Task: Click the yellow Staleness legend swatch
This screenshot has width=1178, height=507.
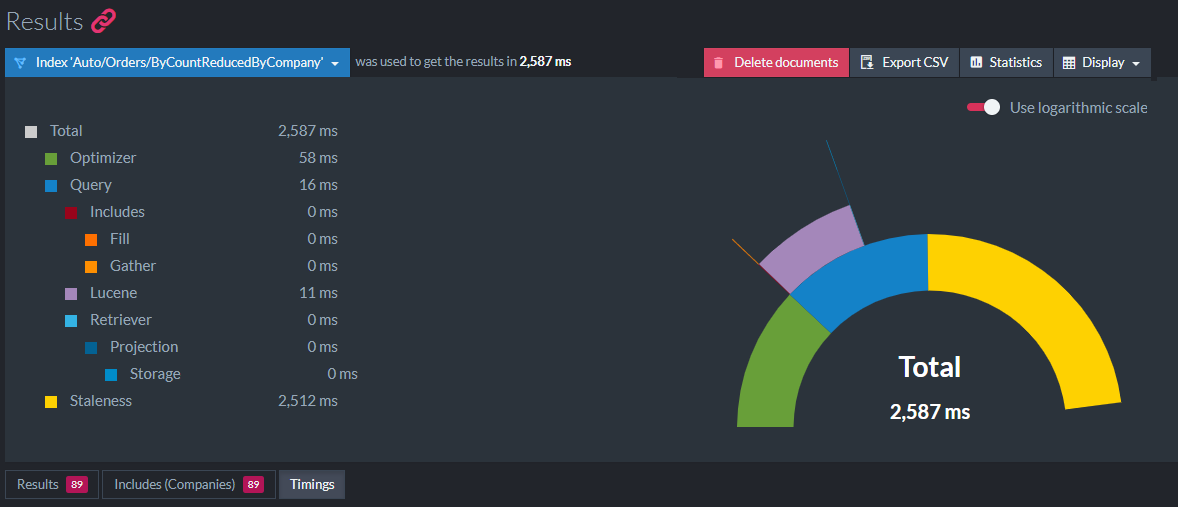Action: (51, 402)
